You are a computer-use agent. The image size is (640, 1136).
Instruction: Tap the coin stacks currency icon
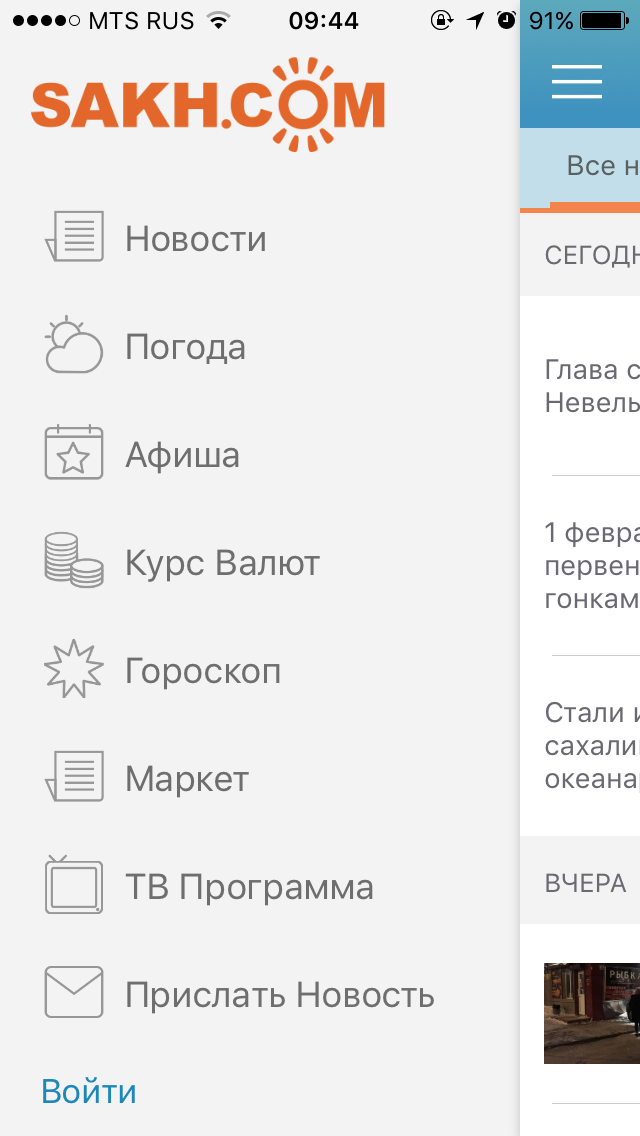click(74, 559)
